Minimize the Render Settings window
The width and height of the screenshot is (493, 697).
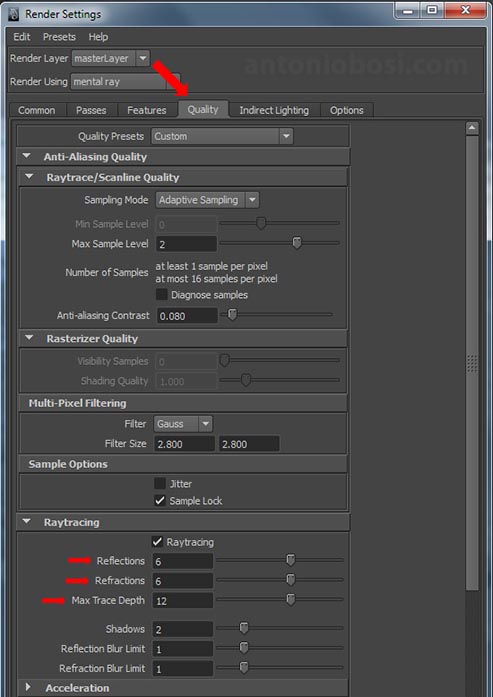[x=408, y=10]
